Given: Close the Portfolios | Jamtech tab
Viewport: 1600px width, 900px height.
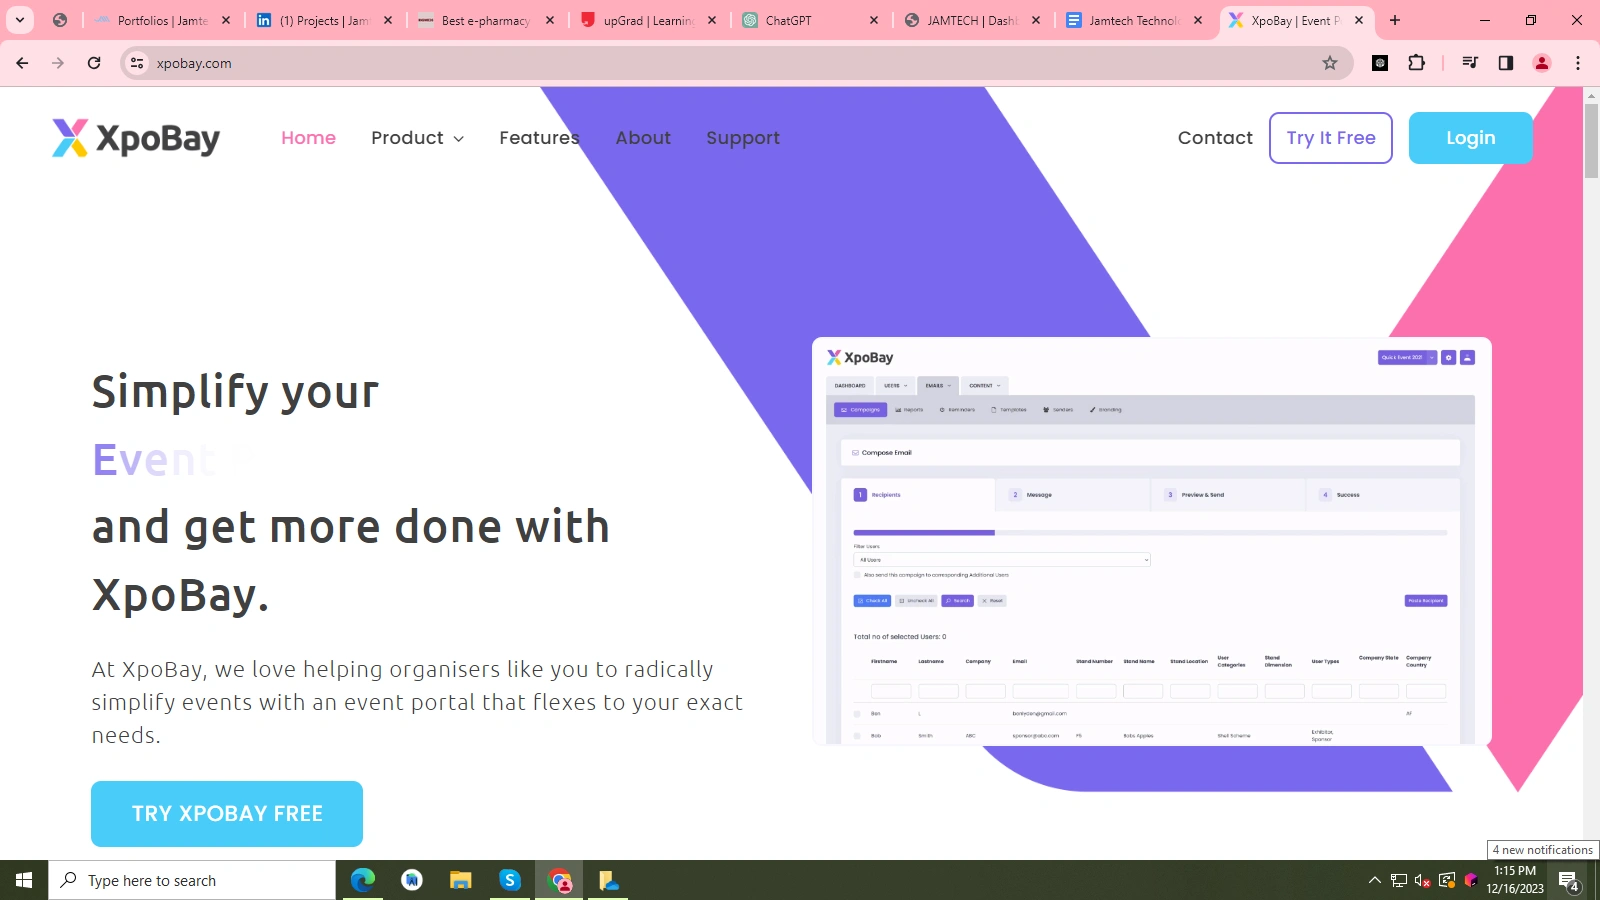Looking at the screenshot, I should (x=226, y=20).
